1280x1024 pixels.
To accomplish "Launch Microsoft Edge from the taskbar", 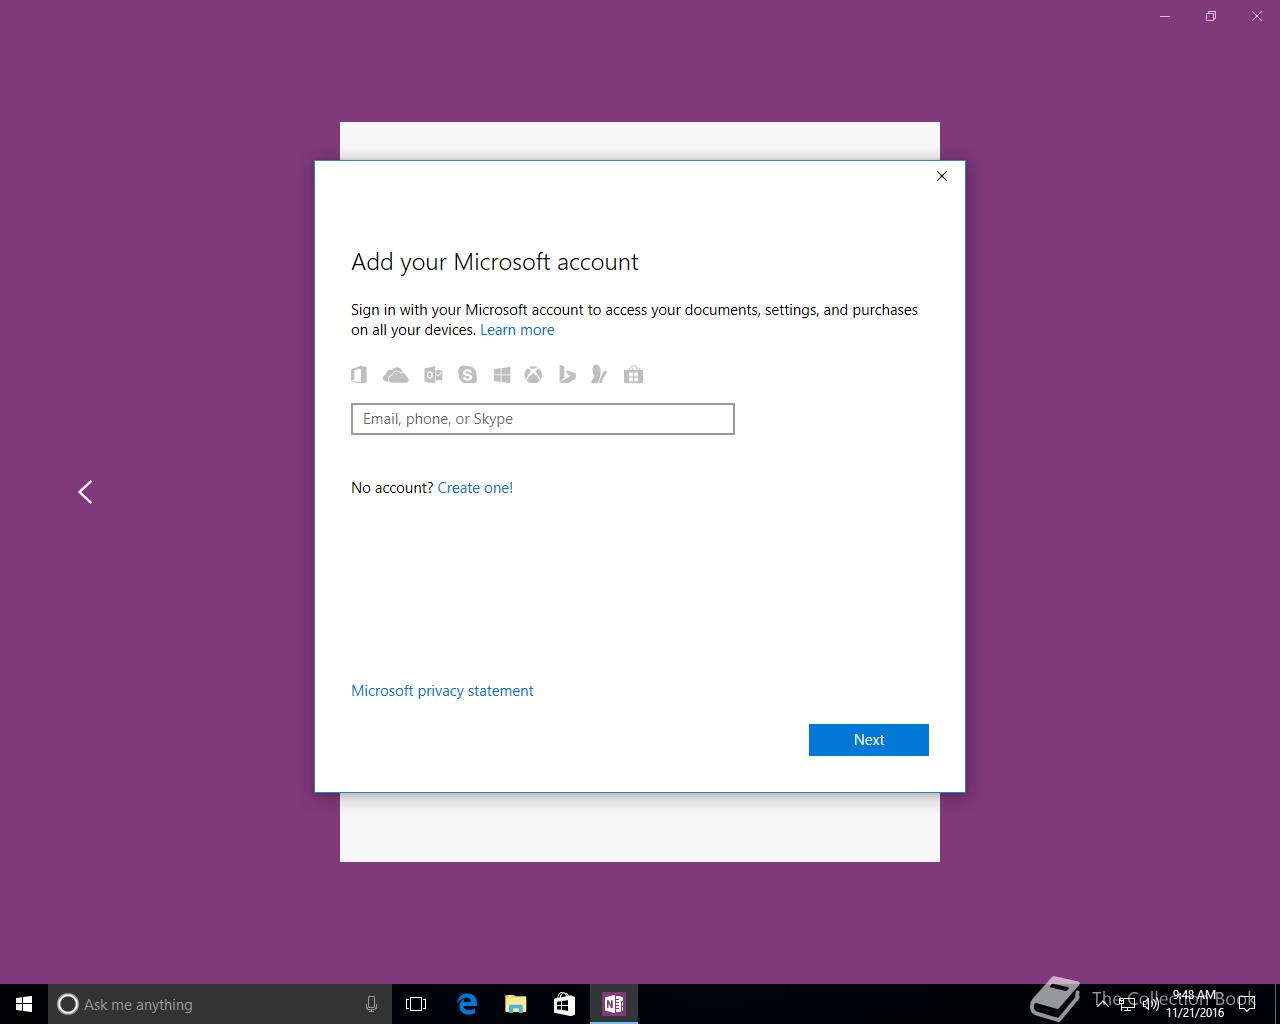I will pos(467,1004).
